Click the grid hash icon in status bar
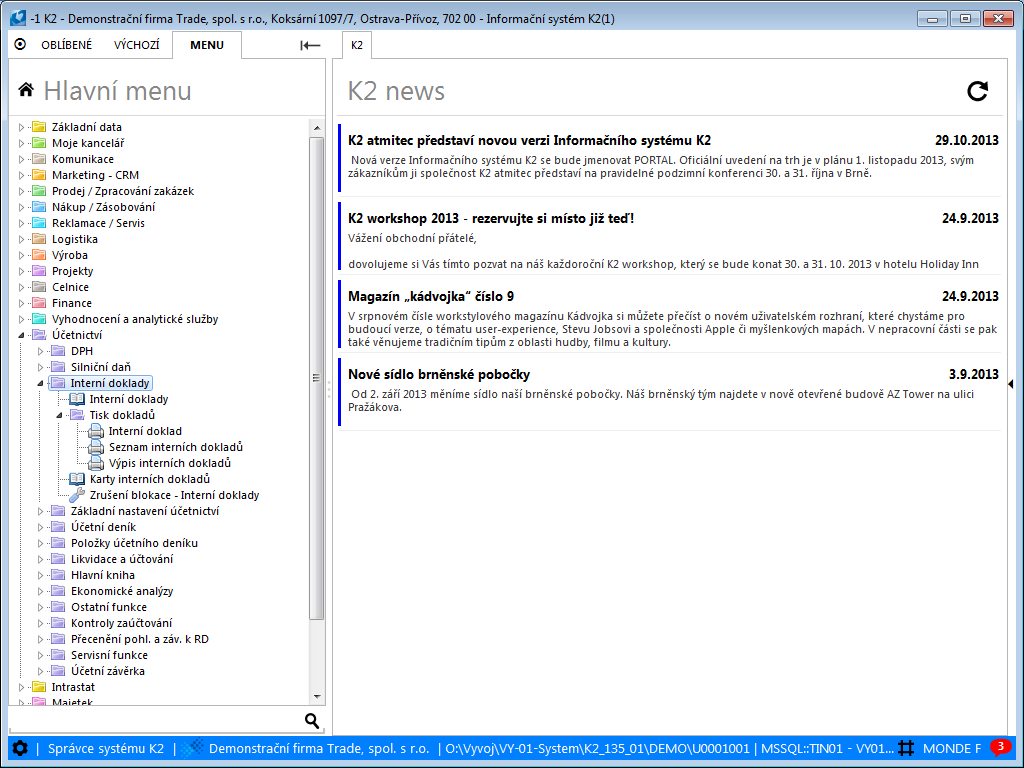The image size is (1024, 768). pos(906,748)
